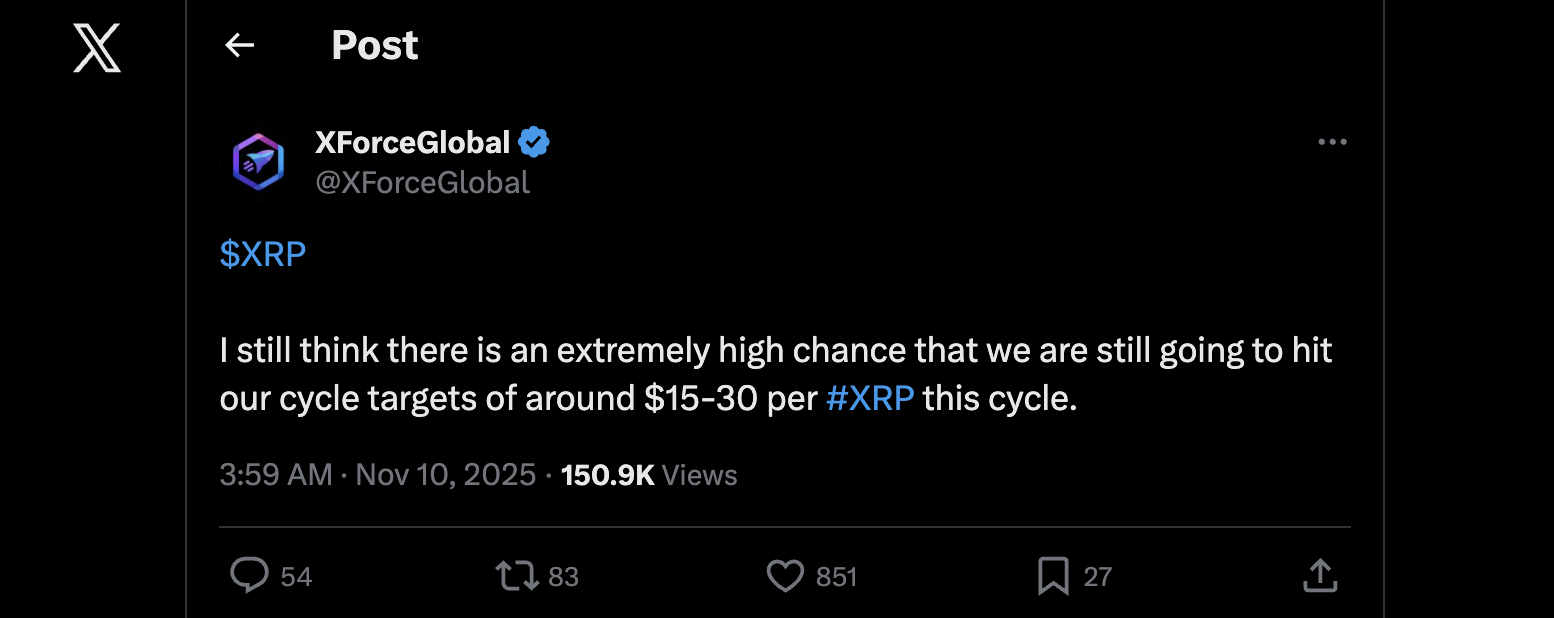Viewport: 1554px width, 618px height.
Task: Open the post's more options menu
Action: (1332, 143)
